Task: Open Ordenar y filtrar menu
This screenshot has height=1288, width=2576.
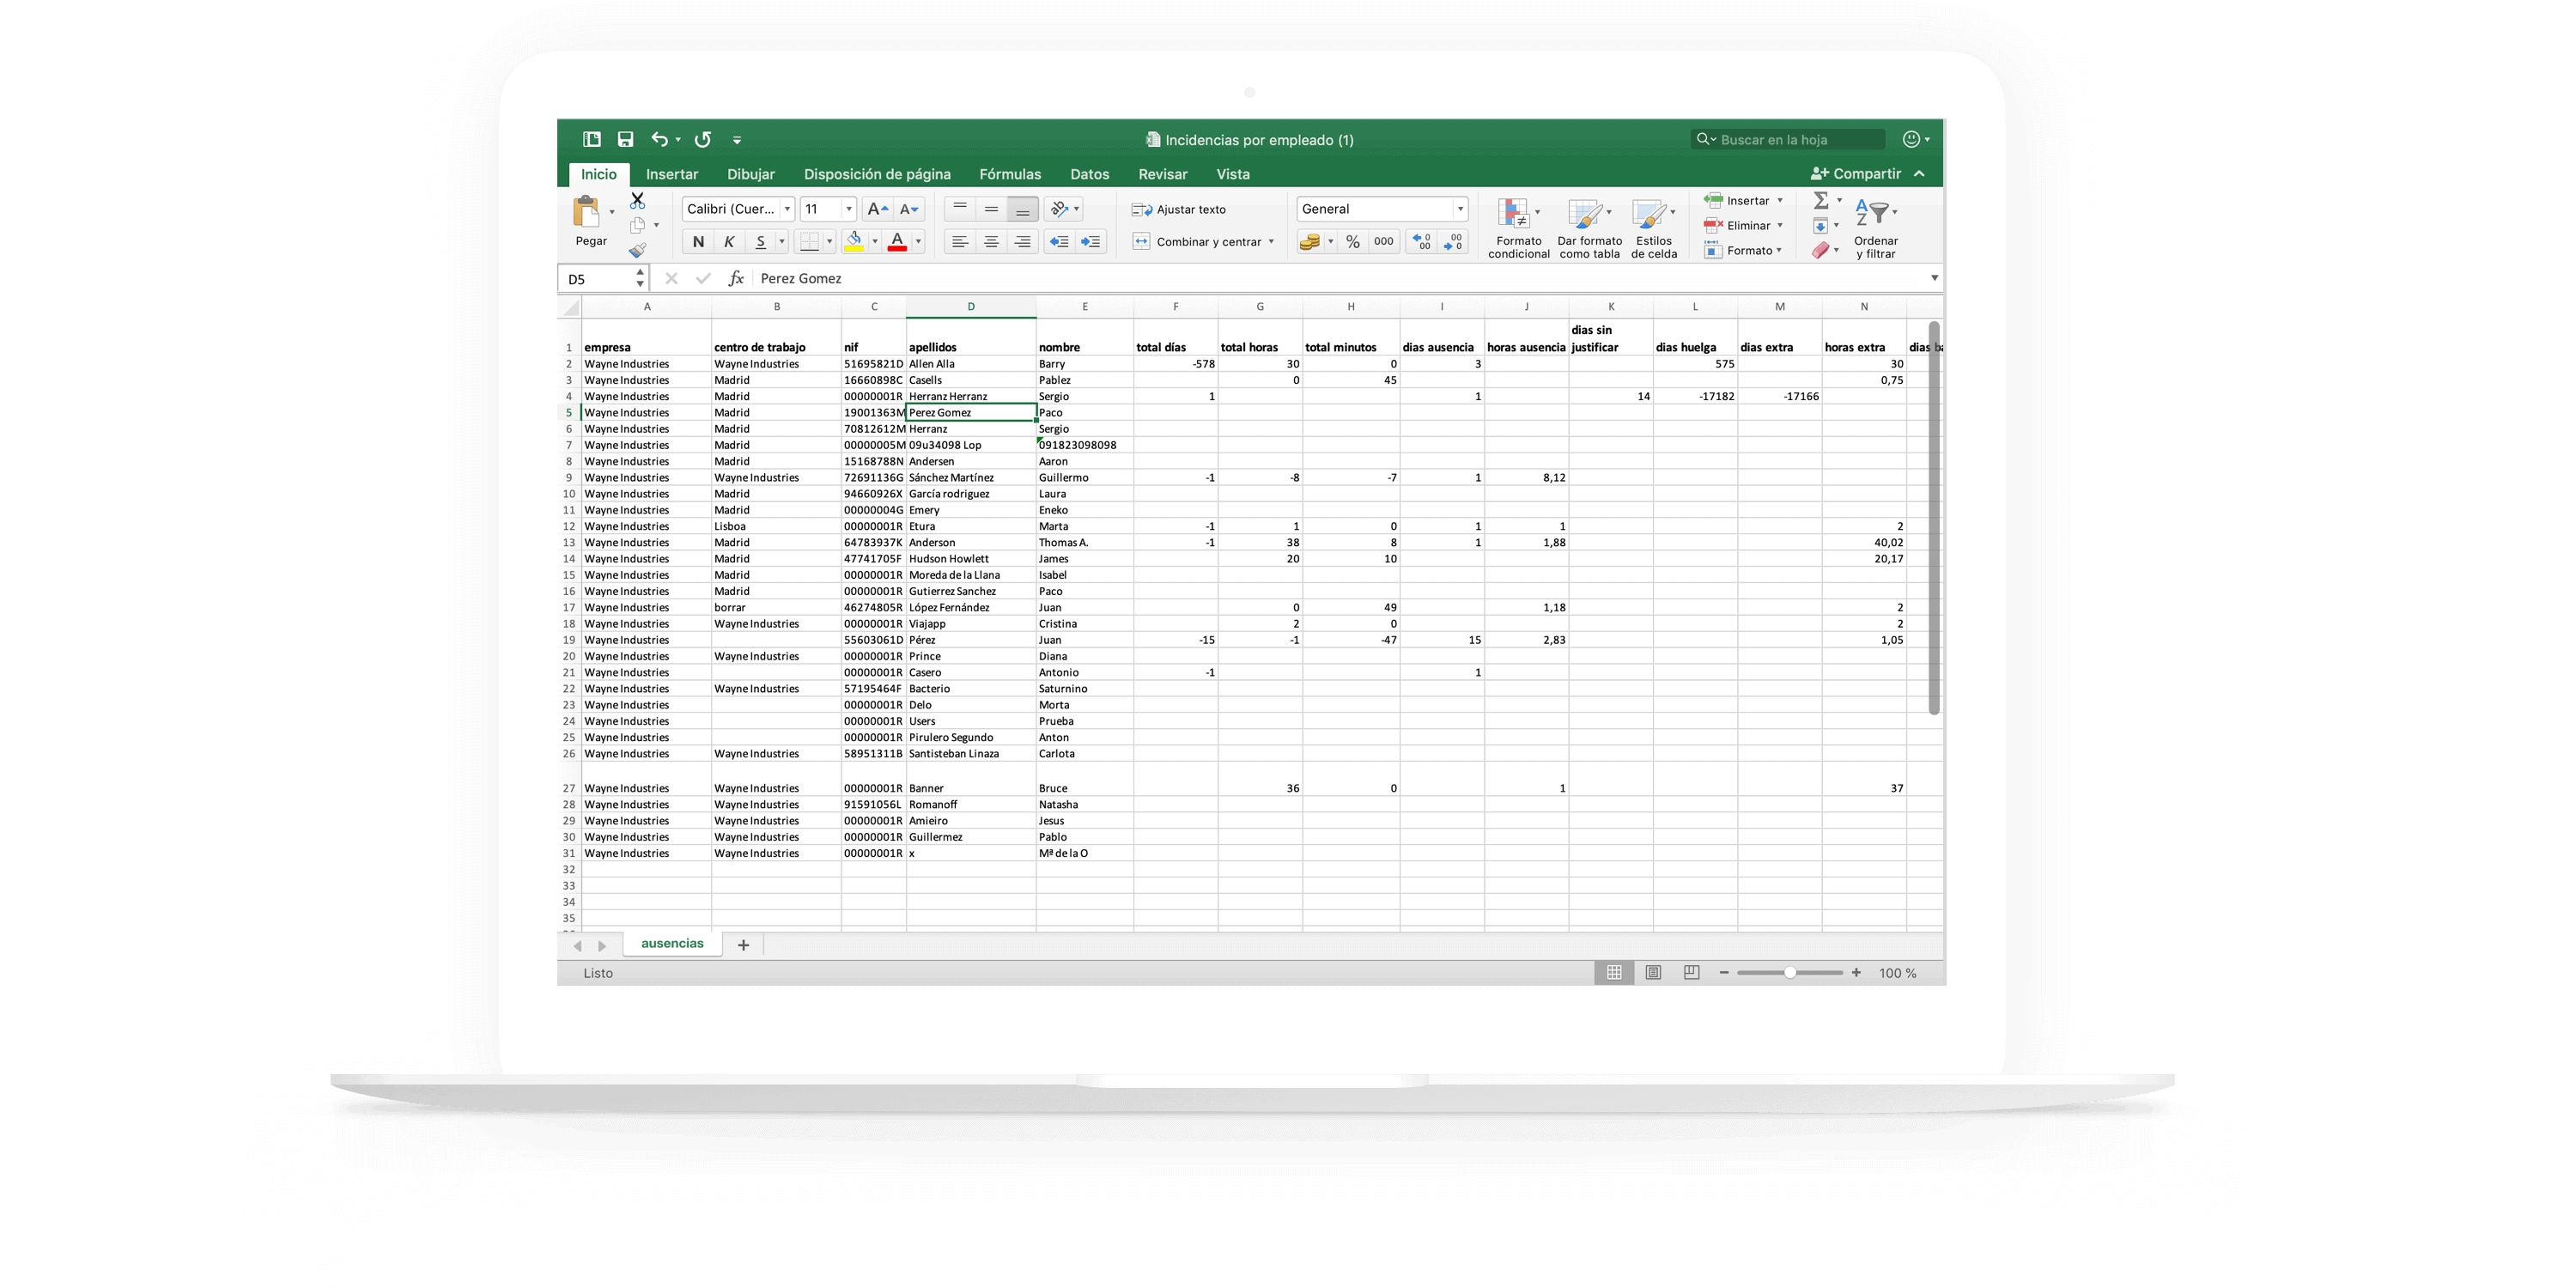Action: pyautogui.click(x=1876, y=229)
